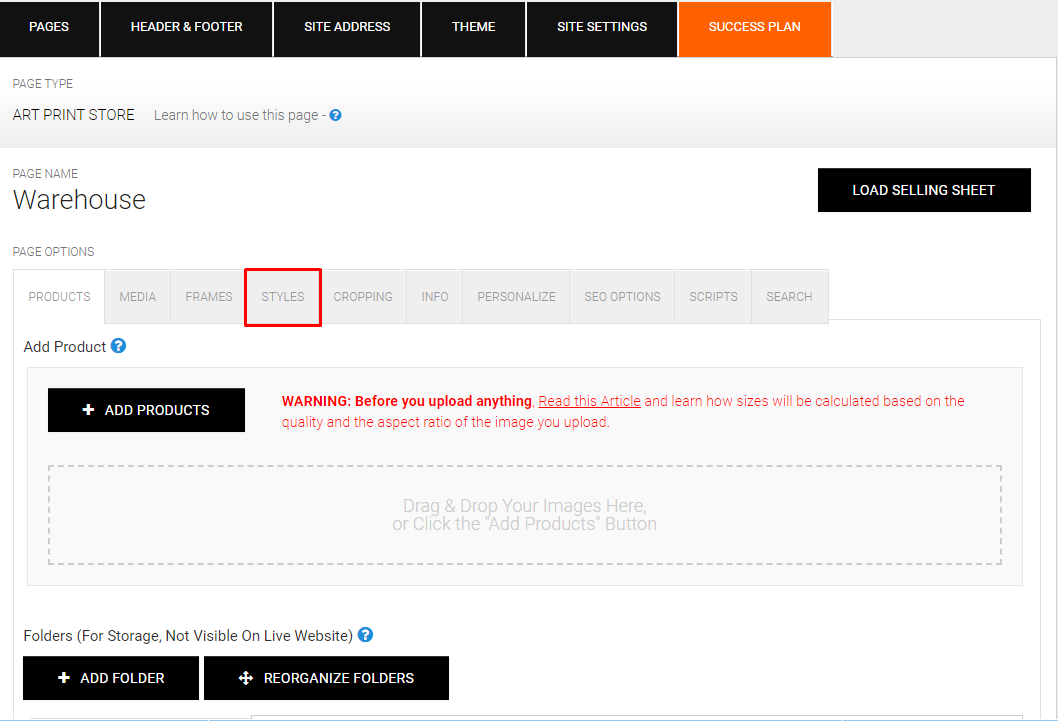Viewport: 1058px width, 721px height.
Task: Click the Folders section help question icon
Action: click(365, 635)
